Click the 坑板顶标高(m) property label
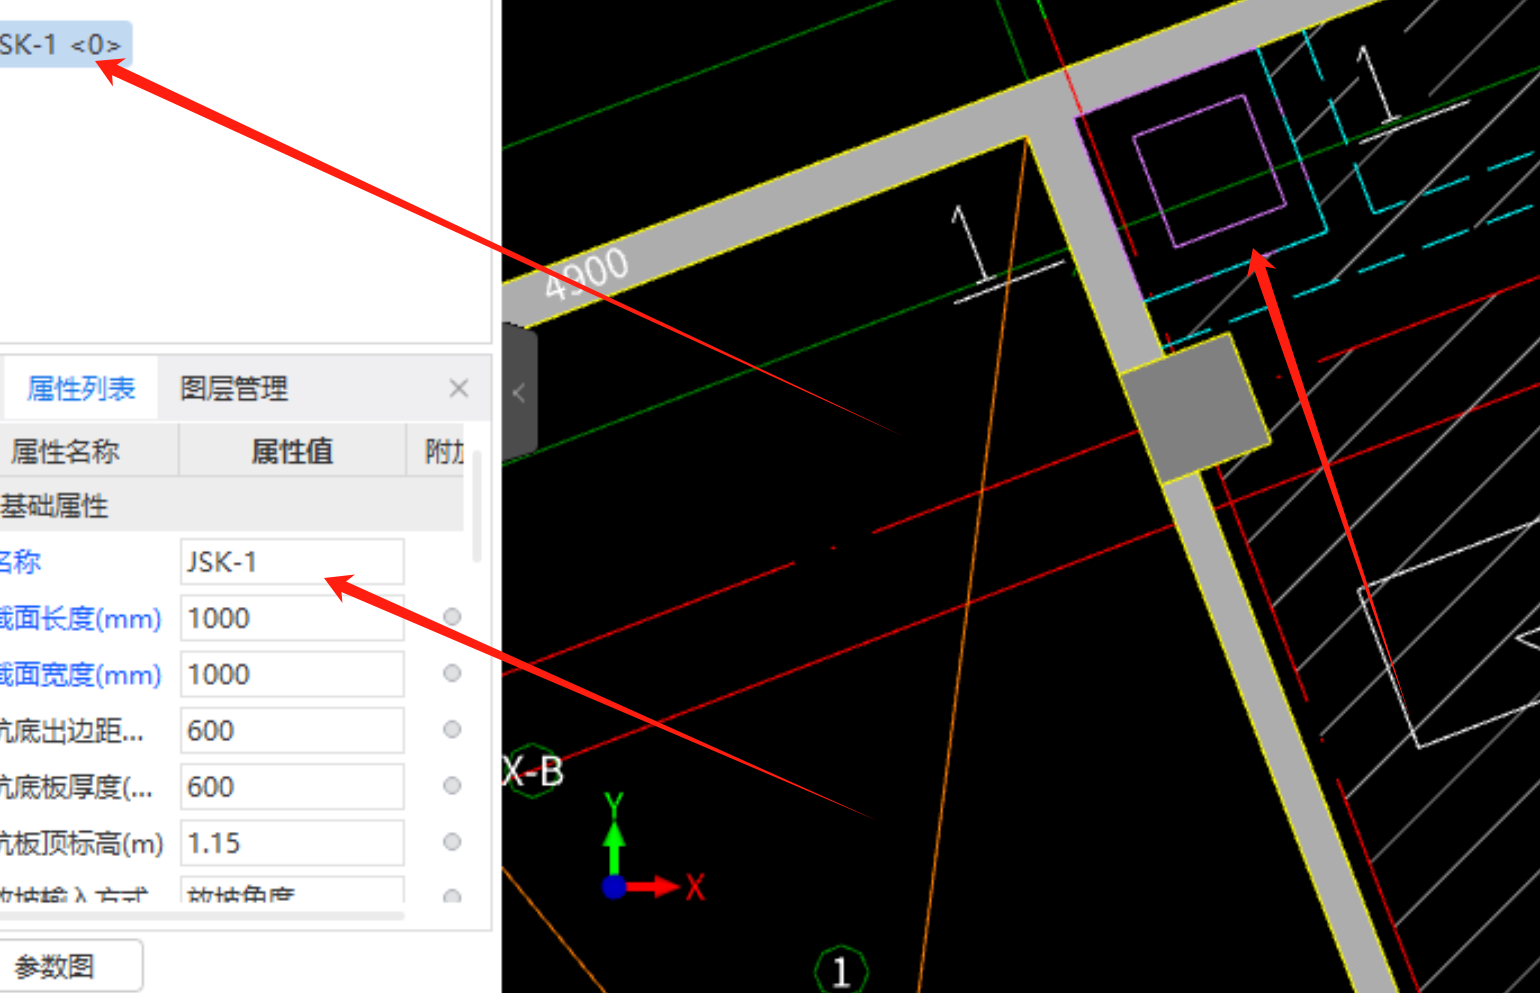The image size is (1540, 993). pos(82,844)
